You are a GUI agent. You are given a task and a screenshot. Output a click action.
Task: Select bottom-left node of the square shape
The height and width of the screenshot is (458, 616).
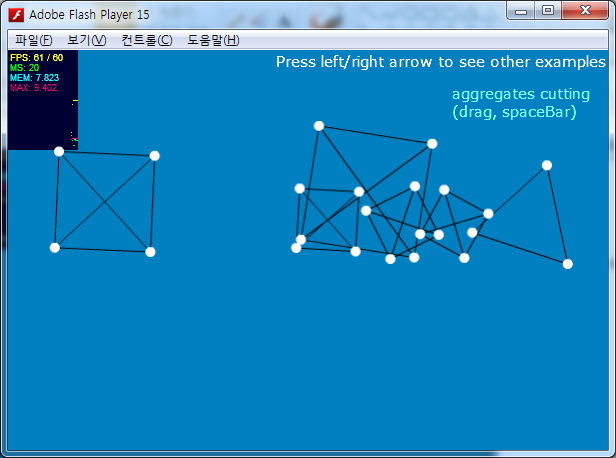(x=55, y=247)
